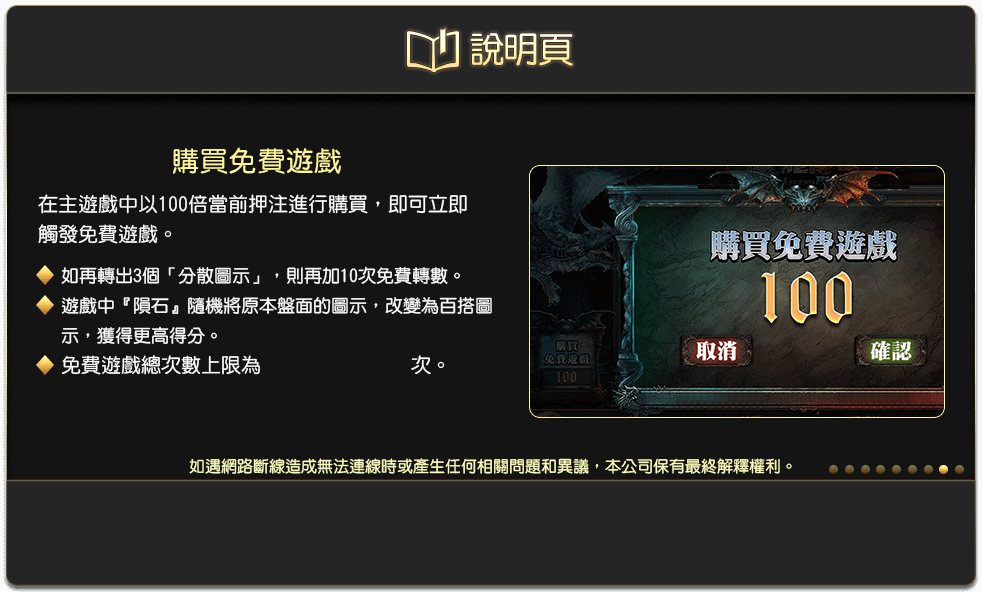Screen dimensions: 982x592
Task: Click the winged dragon emblem atop the preview frame
Action: [x=805, y=188]
